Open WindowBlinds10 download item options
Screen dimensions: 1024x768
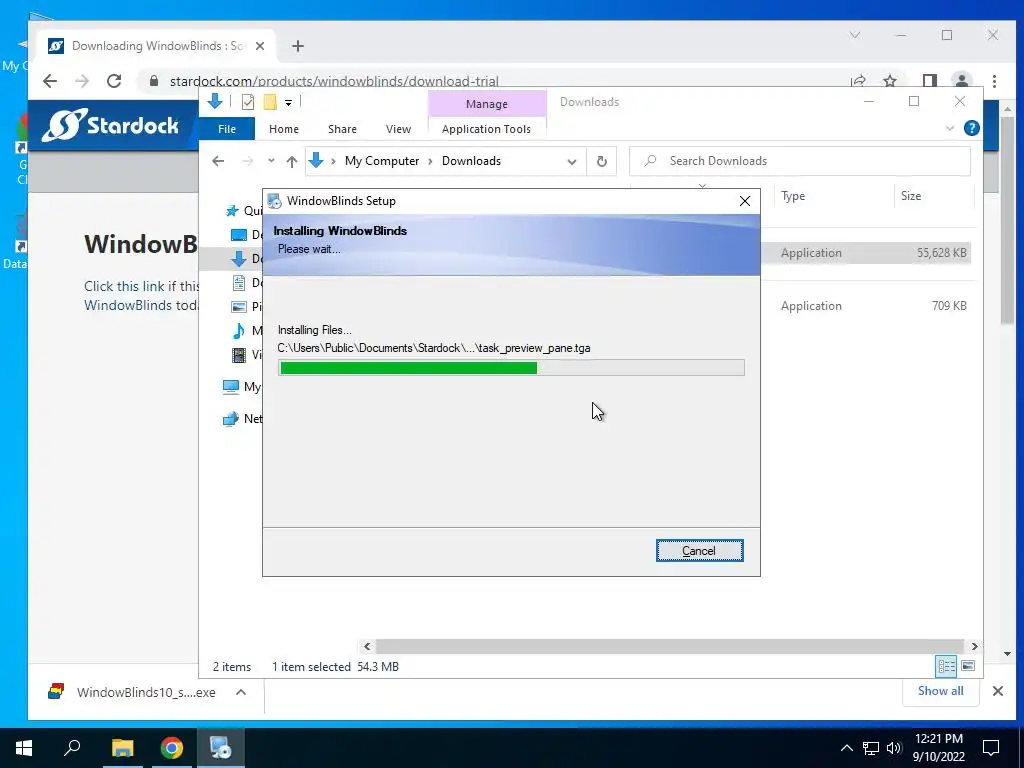point(241,692)
